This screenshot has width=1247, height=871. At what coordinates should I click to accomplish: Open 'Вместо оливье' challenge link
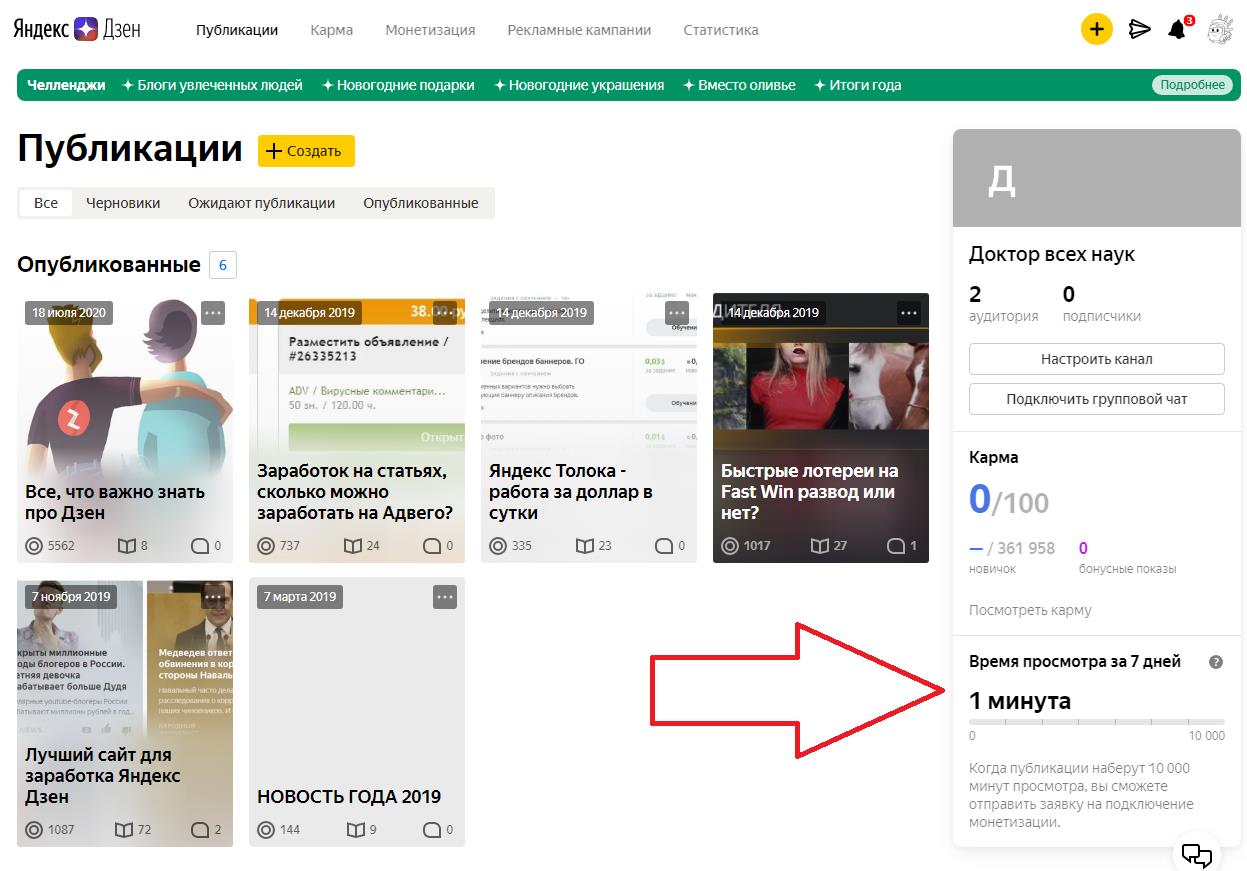[739, 85]
